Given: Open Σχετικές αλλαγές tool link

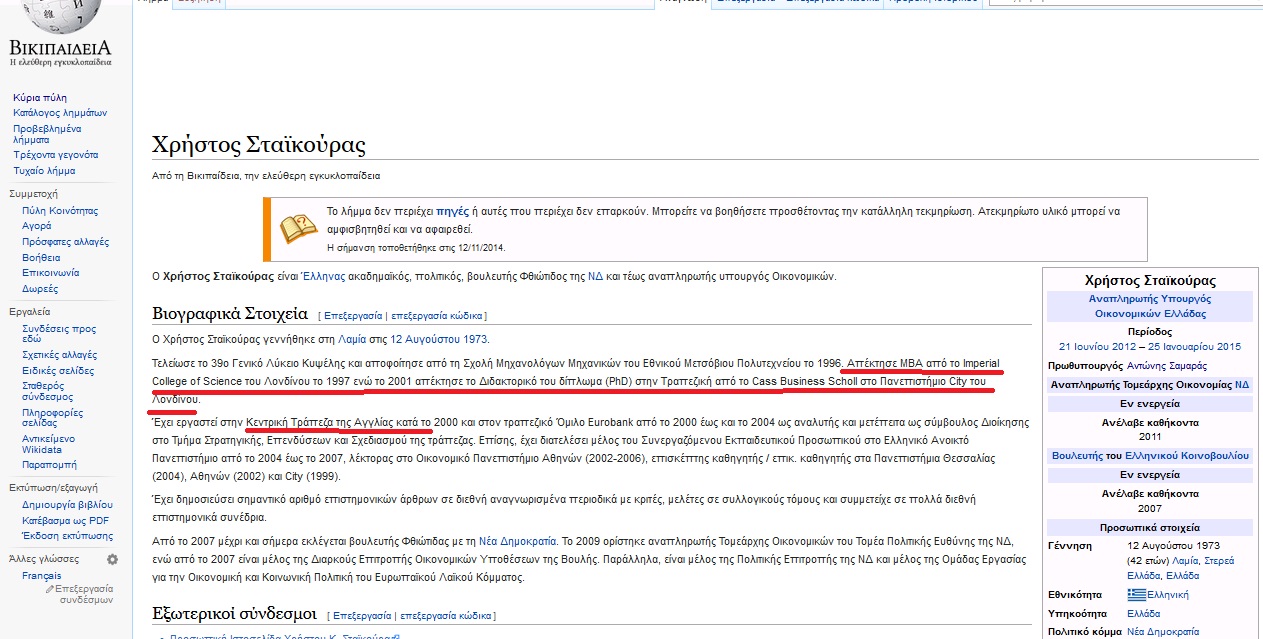Looking at the screenshot, I should [60, 355].
